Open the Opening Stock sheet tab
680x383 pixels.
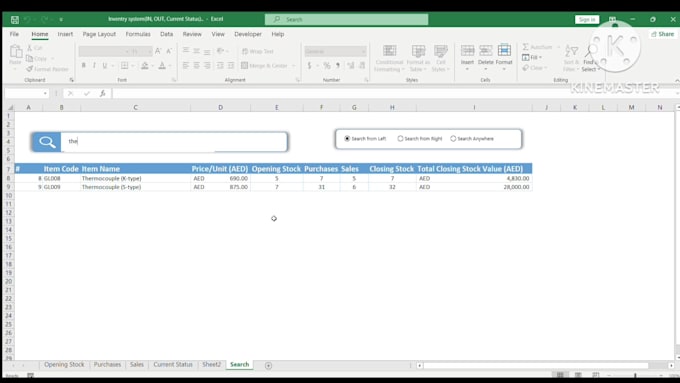coord(64,365)
